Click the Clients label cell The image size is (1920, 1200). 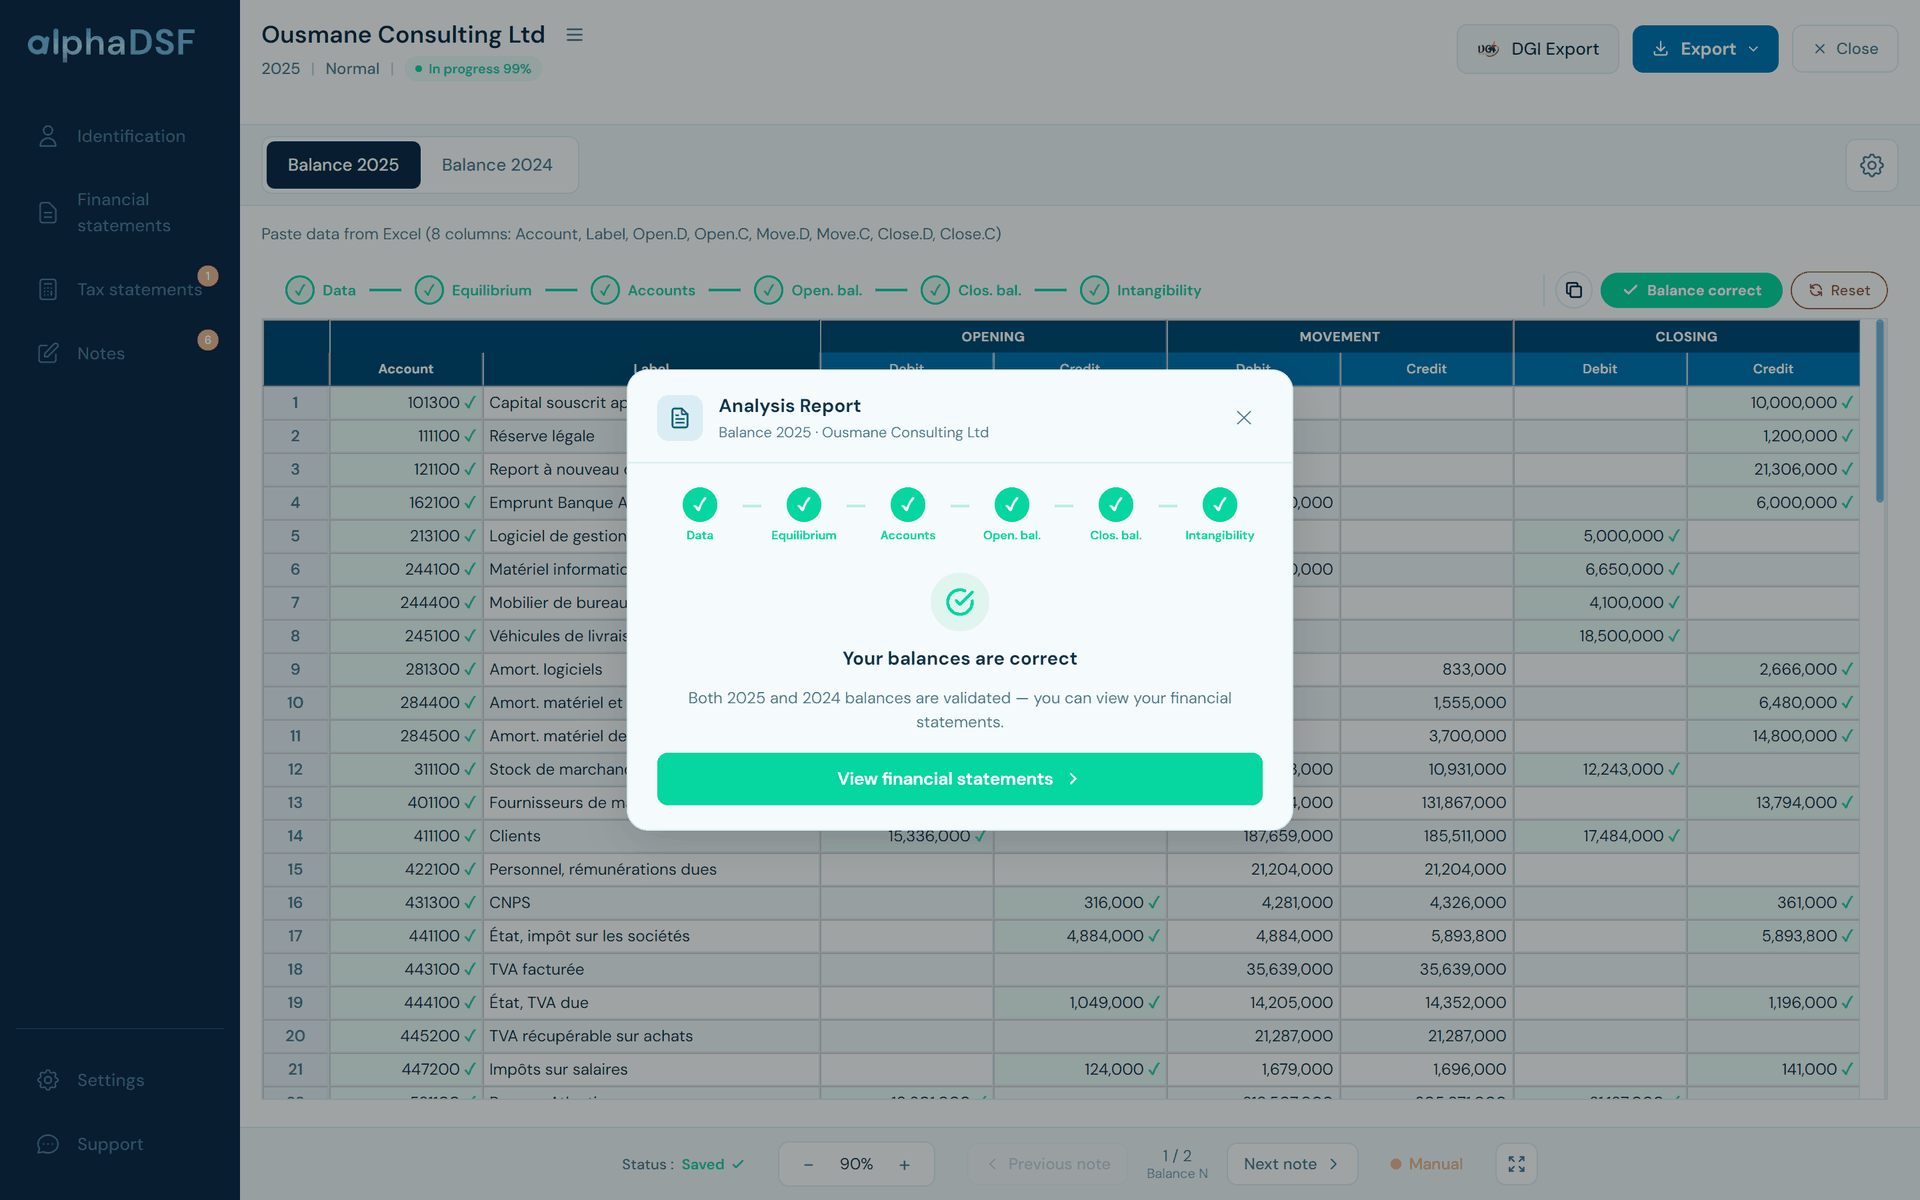pos(651,836)
